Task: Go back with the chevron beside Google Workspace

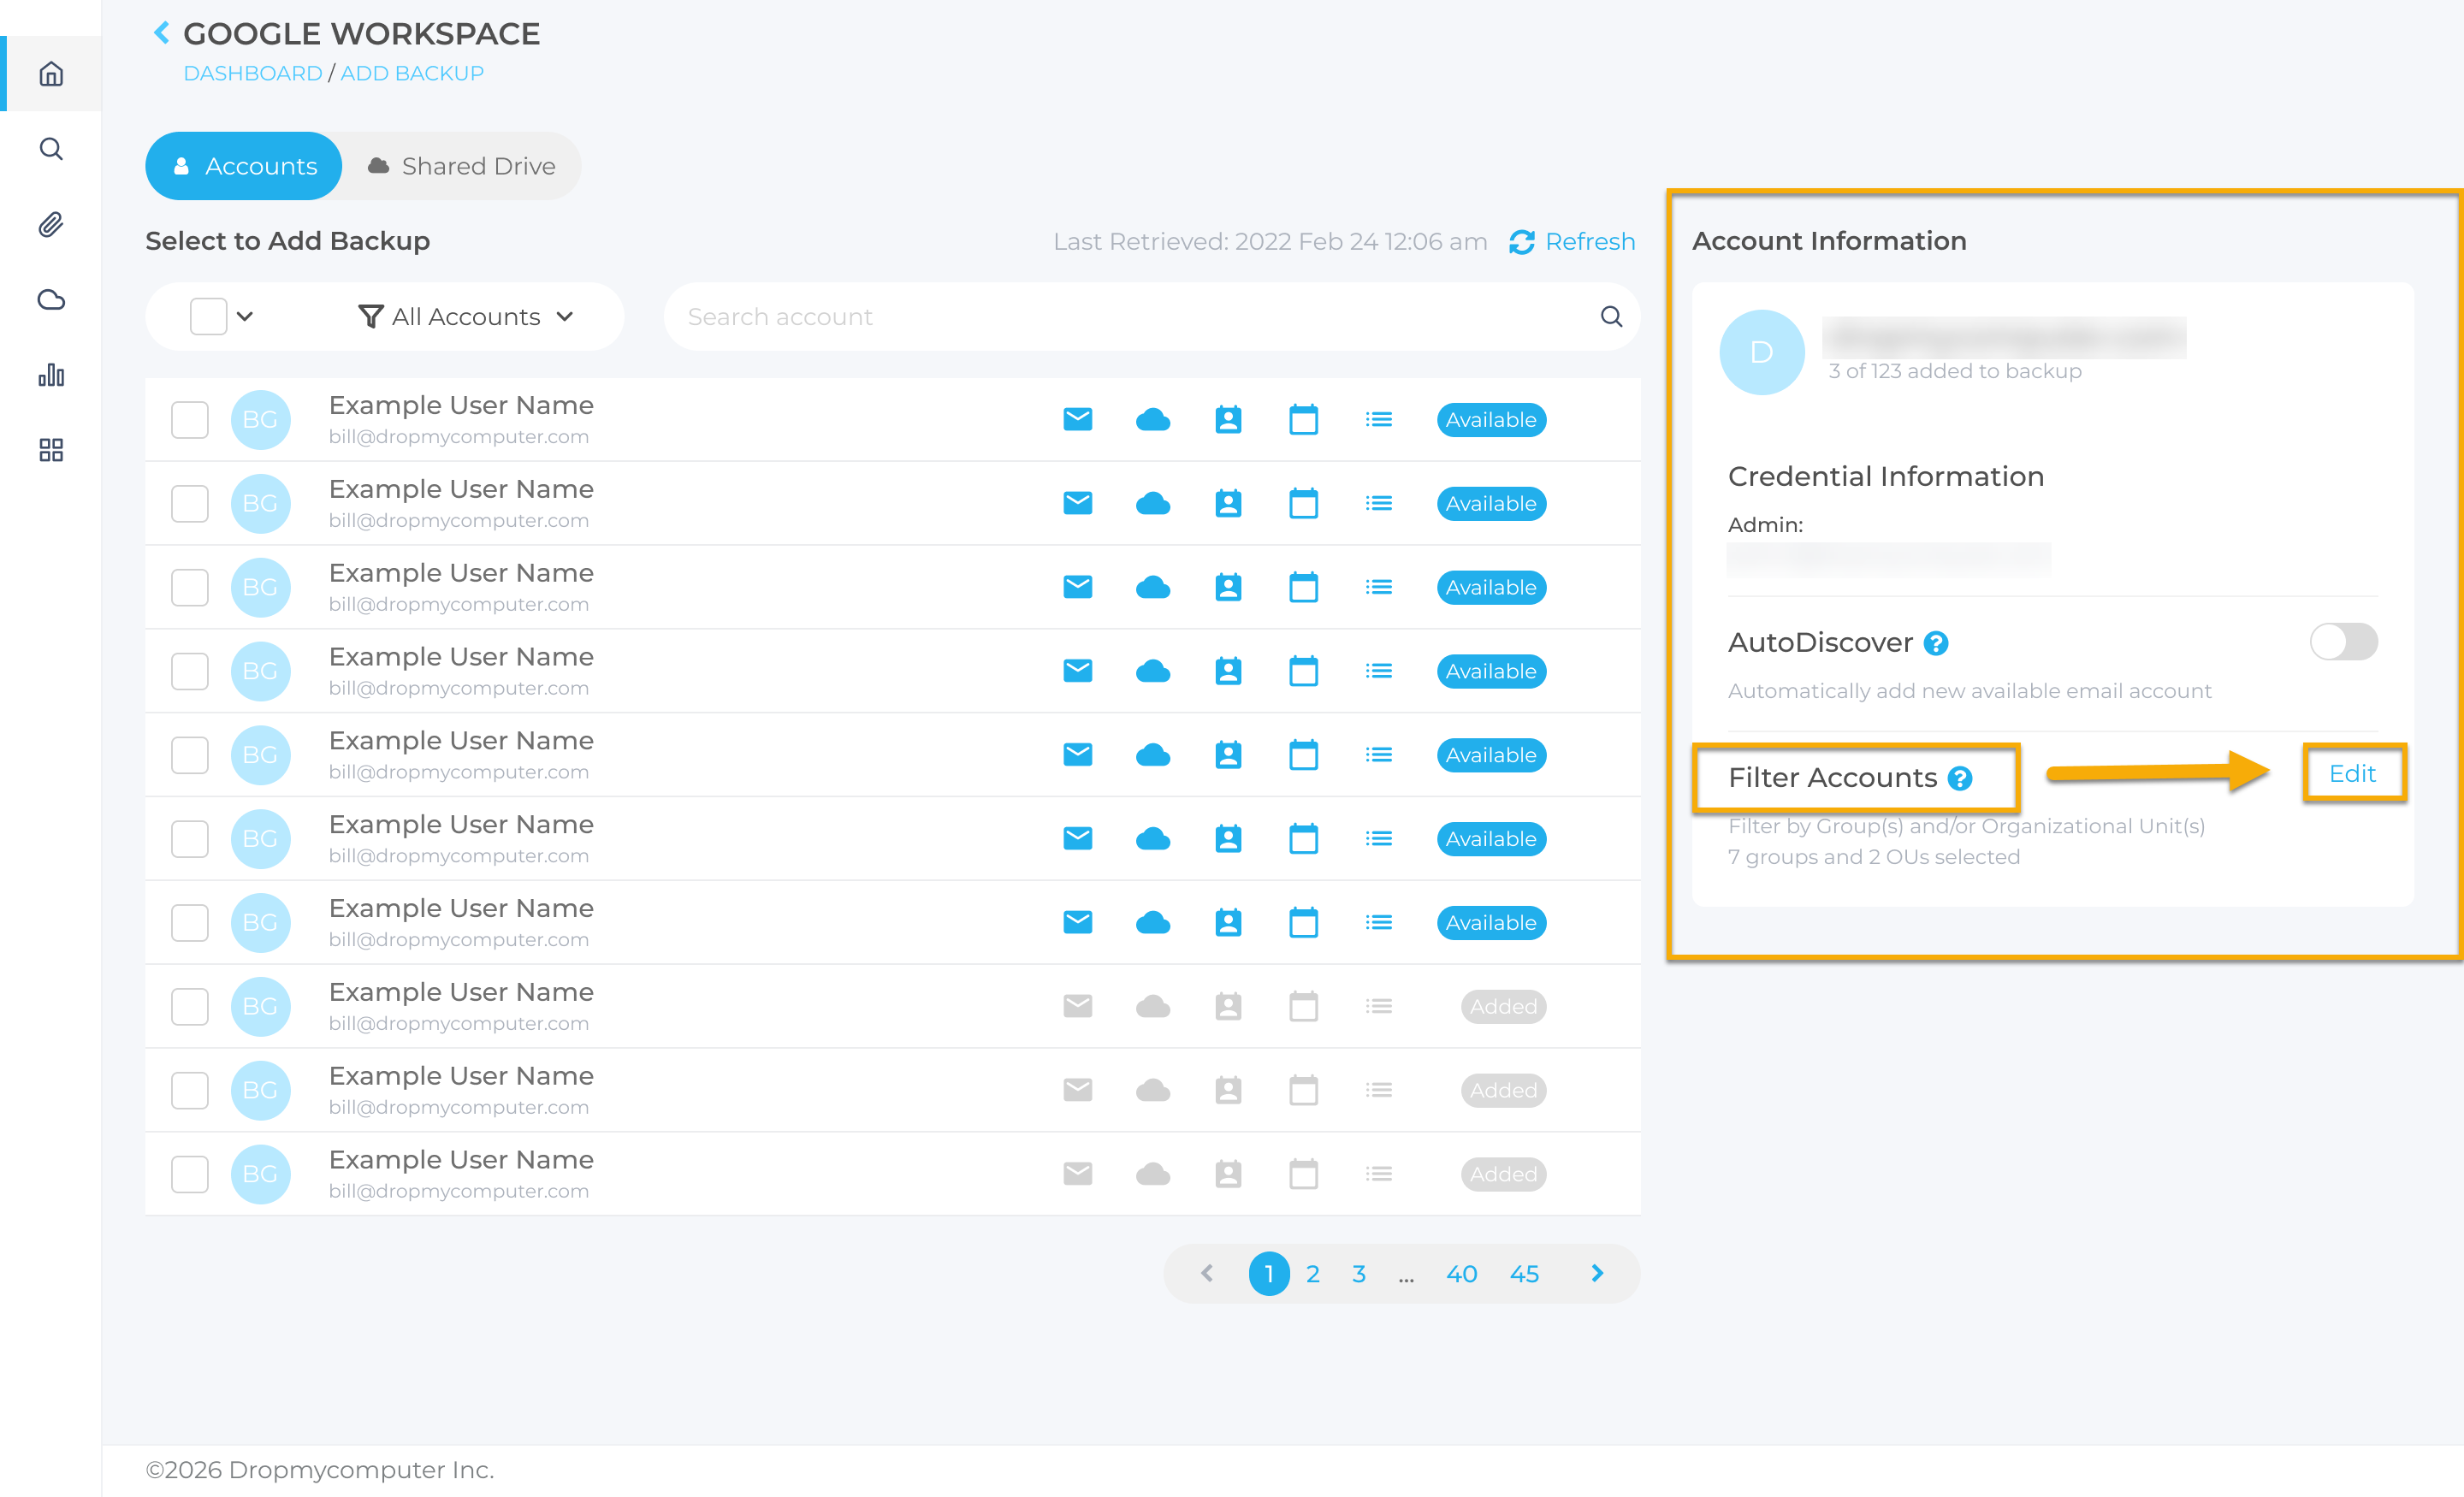Action: (x=161, y=33)
